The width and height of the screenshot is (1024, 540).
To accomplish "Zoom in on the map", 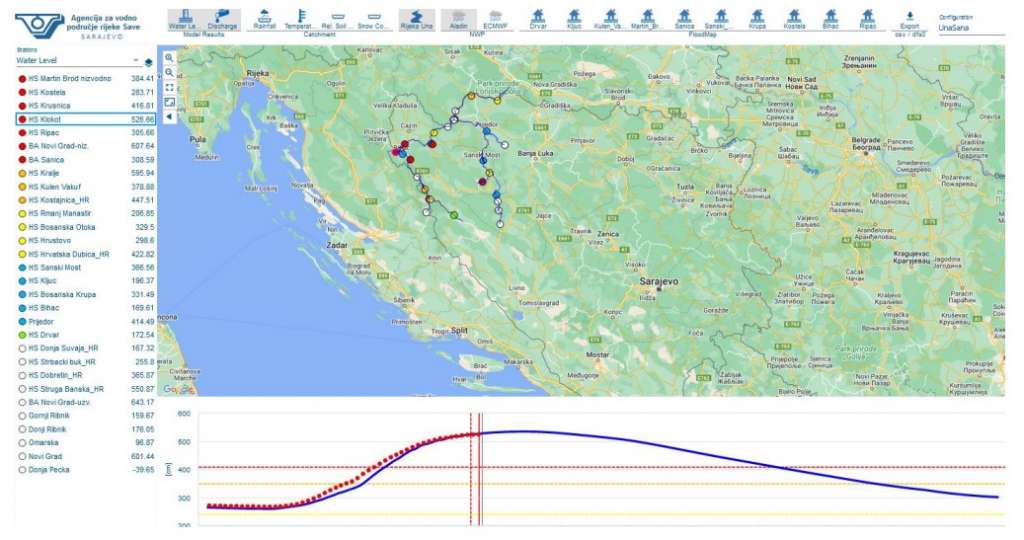I will (x=169, y=58).
